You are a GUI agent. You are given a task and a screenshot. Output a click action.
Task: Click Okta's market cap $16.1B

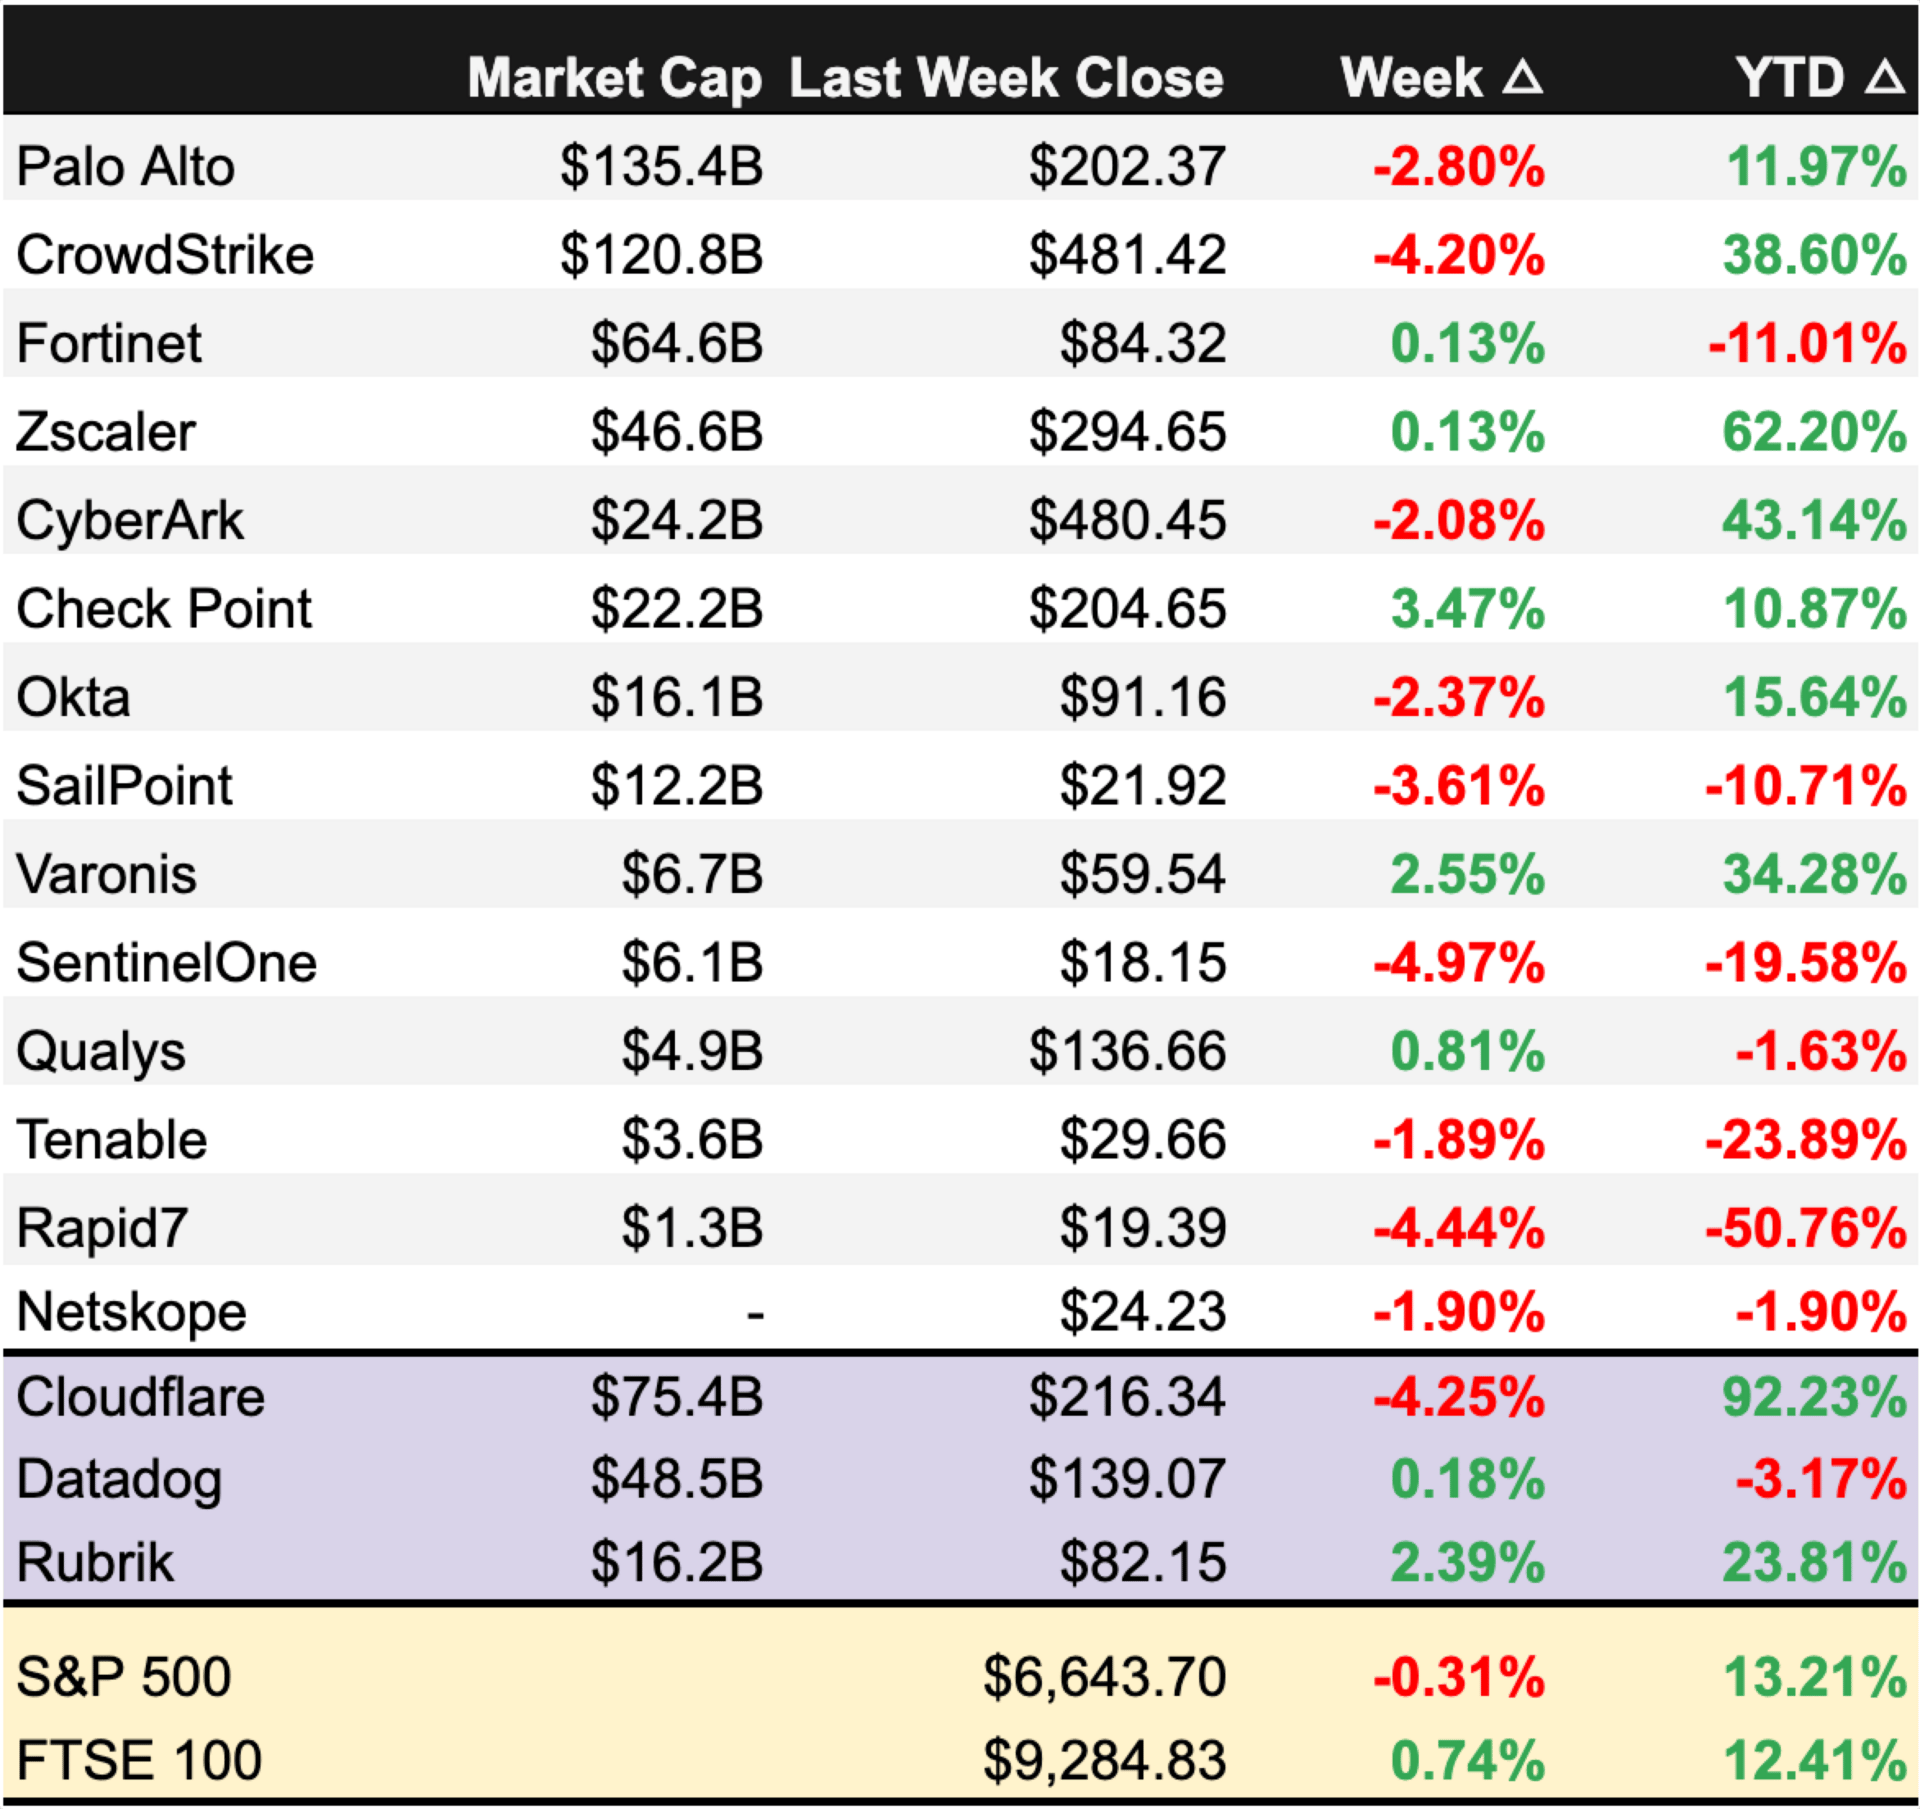pos(676,697)
